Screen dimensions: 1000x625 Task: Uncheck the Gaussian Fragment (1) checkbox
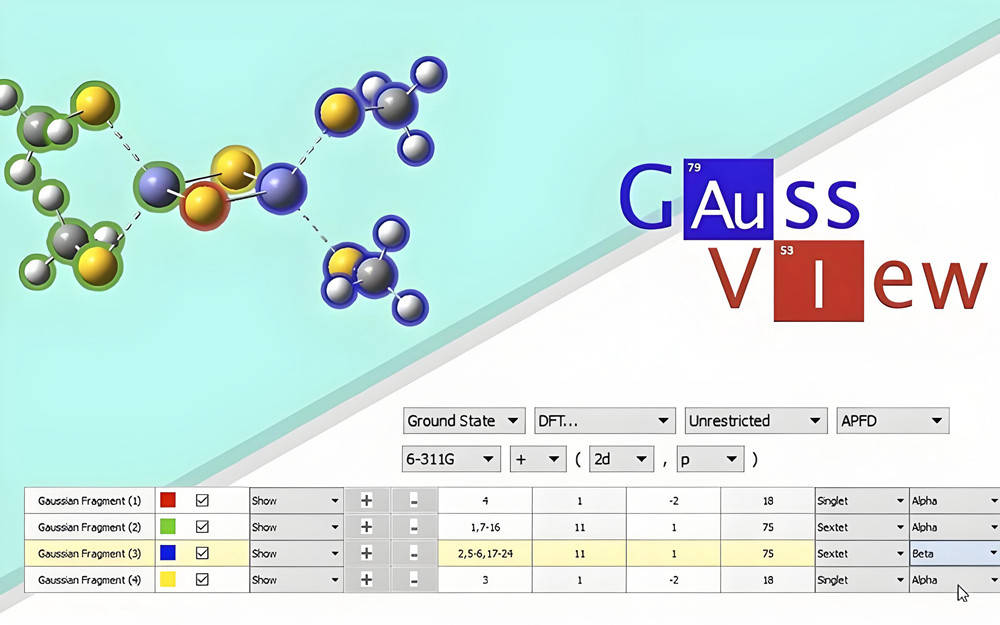pyautogui.click(x=202, y=500)
